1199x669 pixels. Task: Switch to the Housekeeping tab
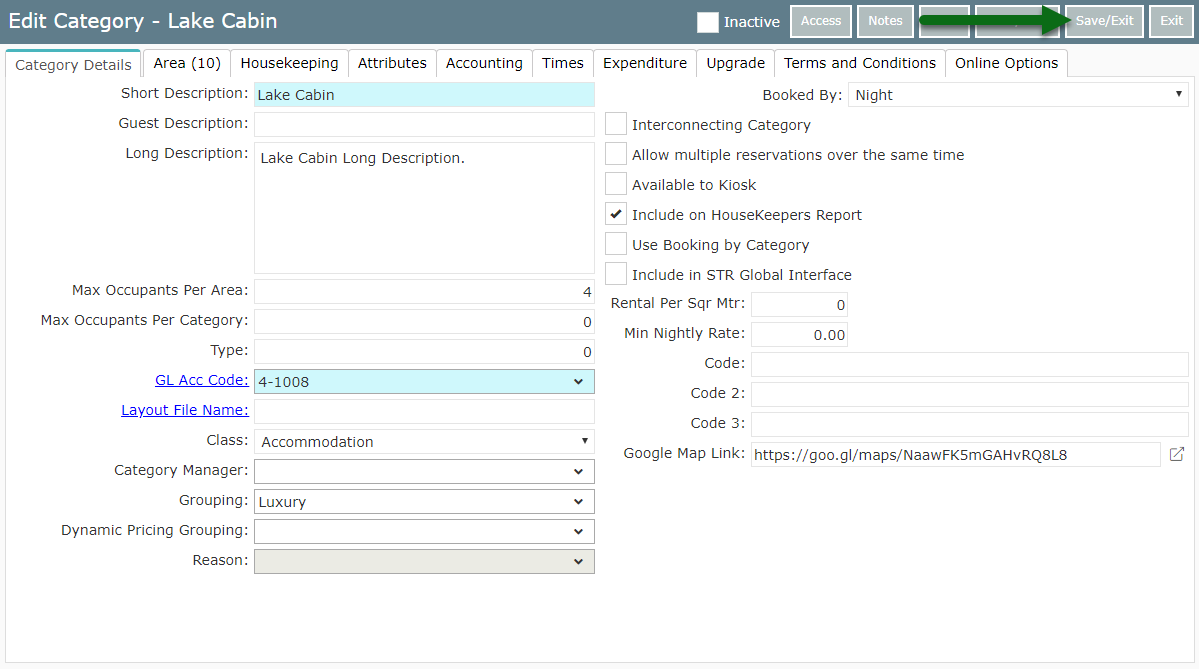(x=289, y=63)
